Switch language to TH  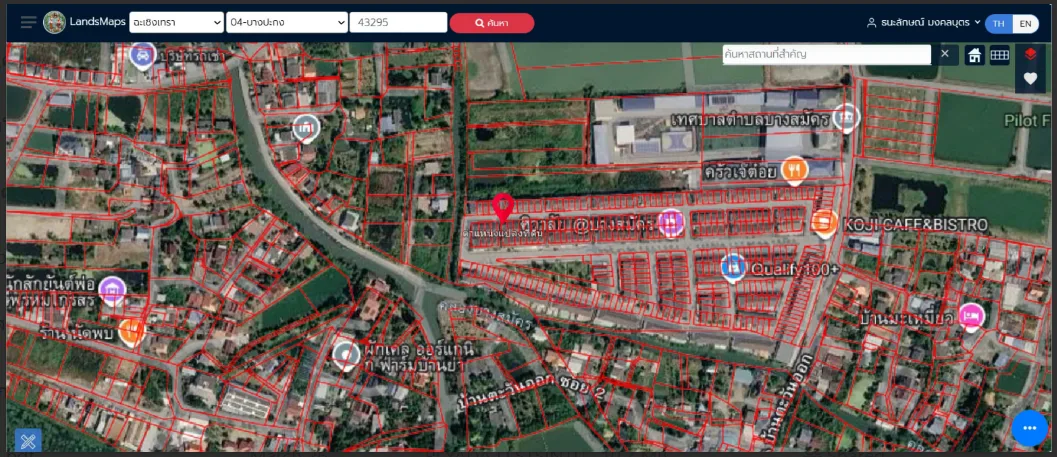pos(998,24)
